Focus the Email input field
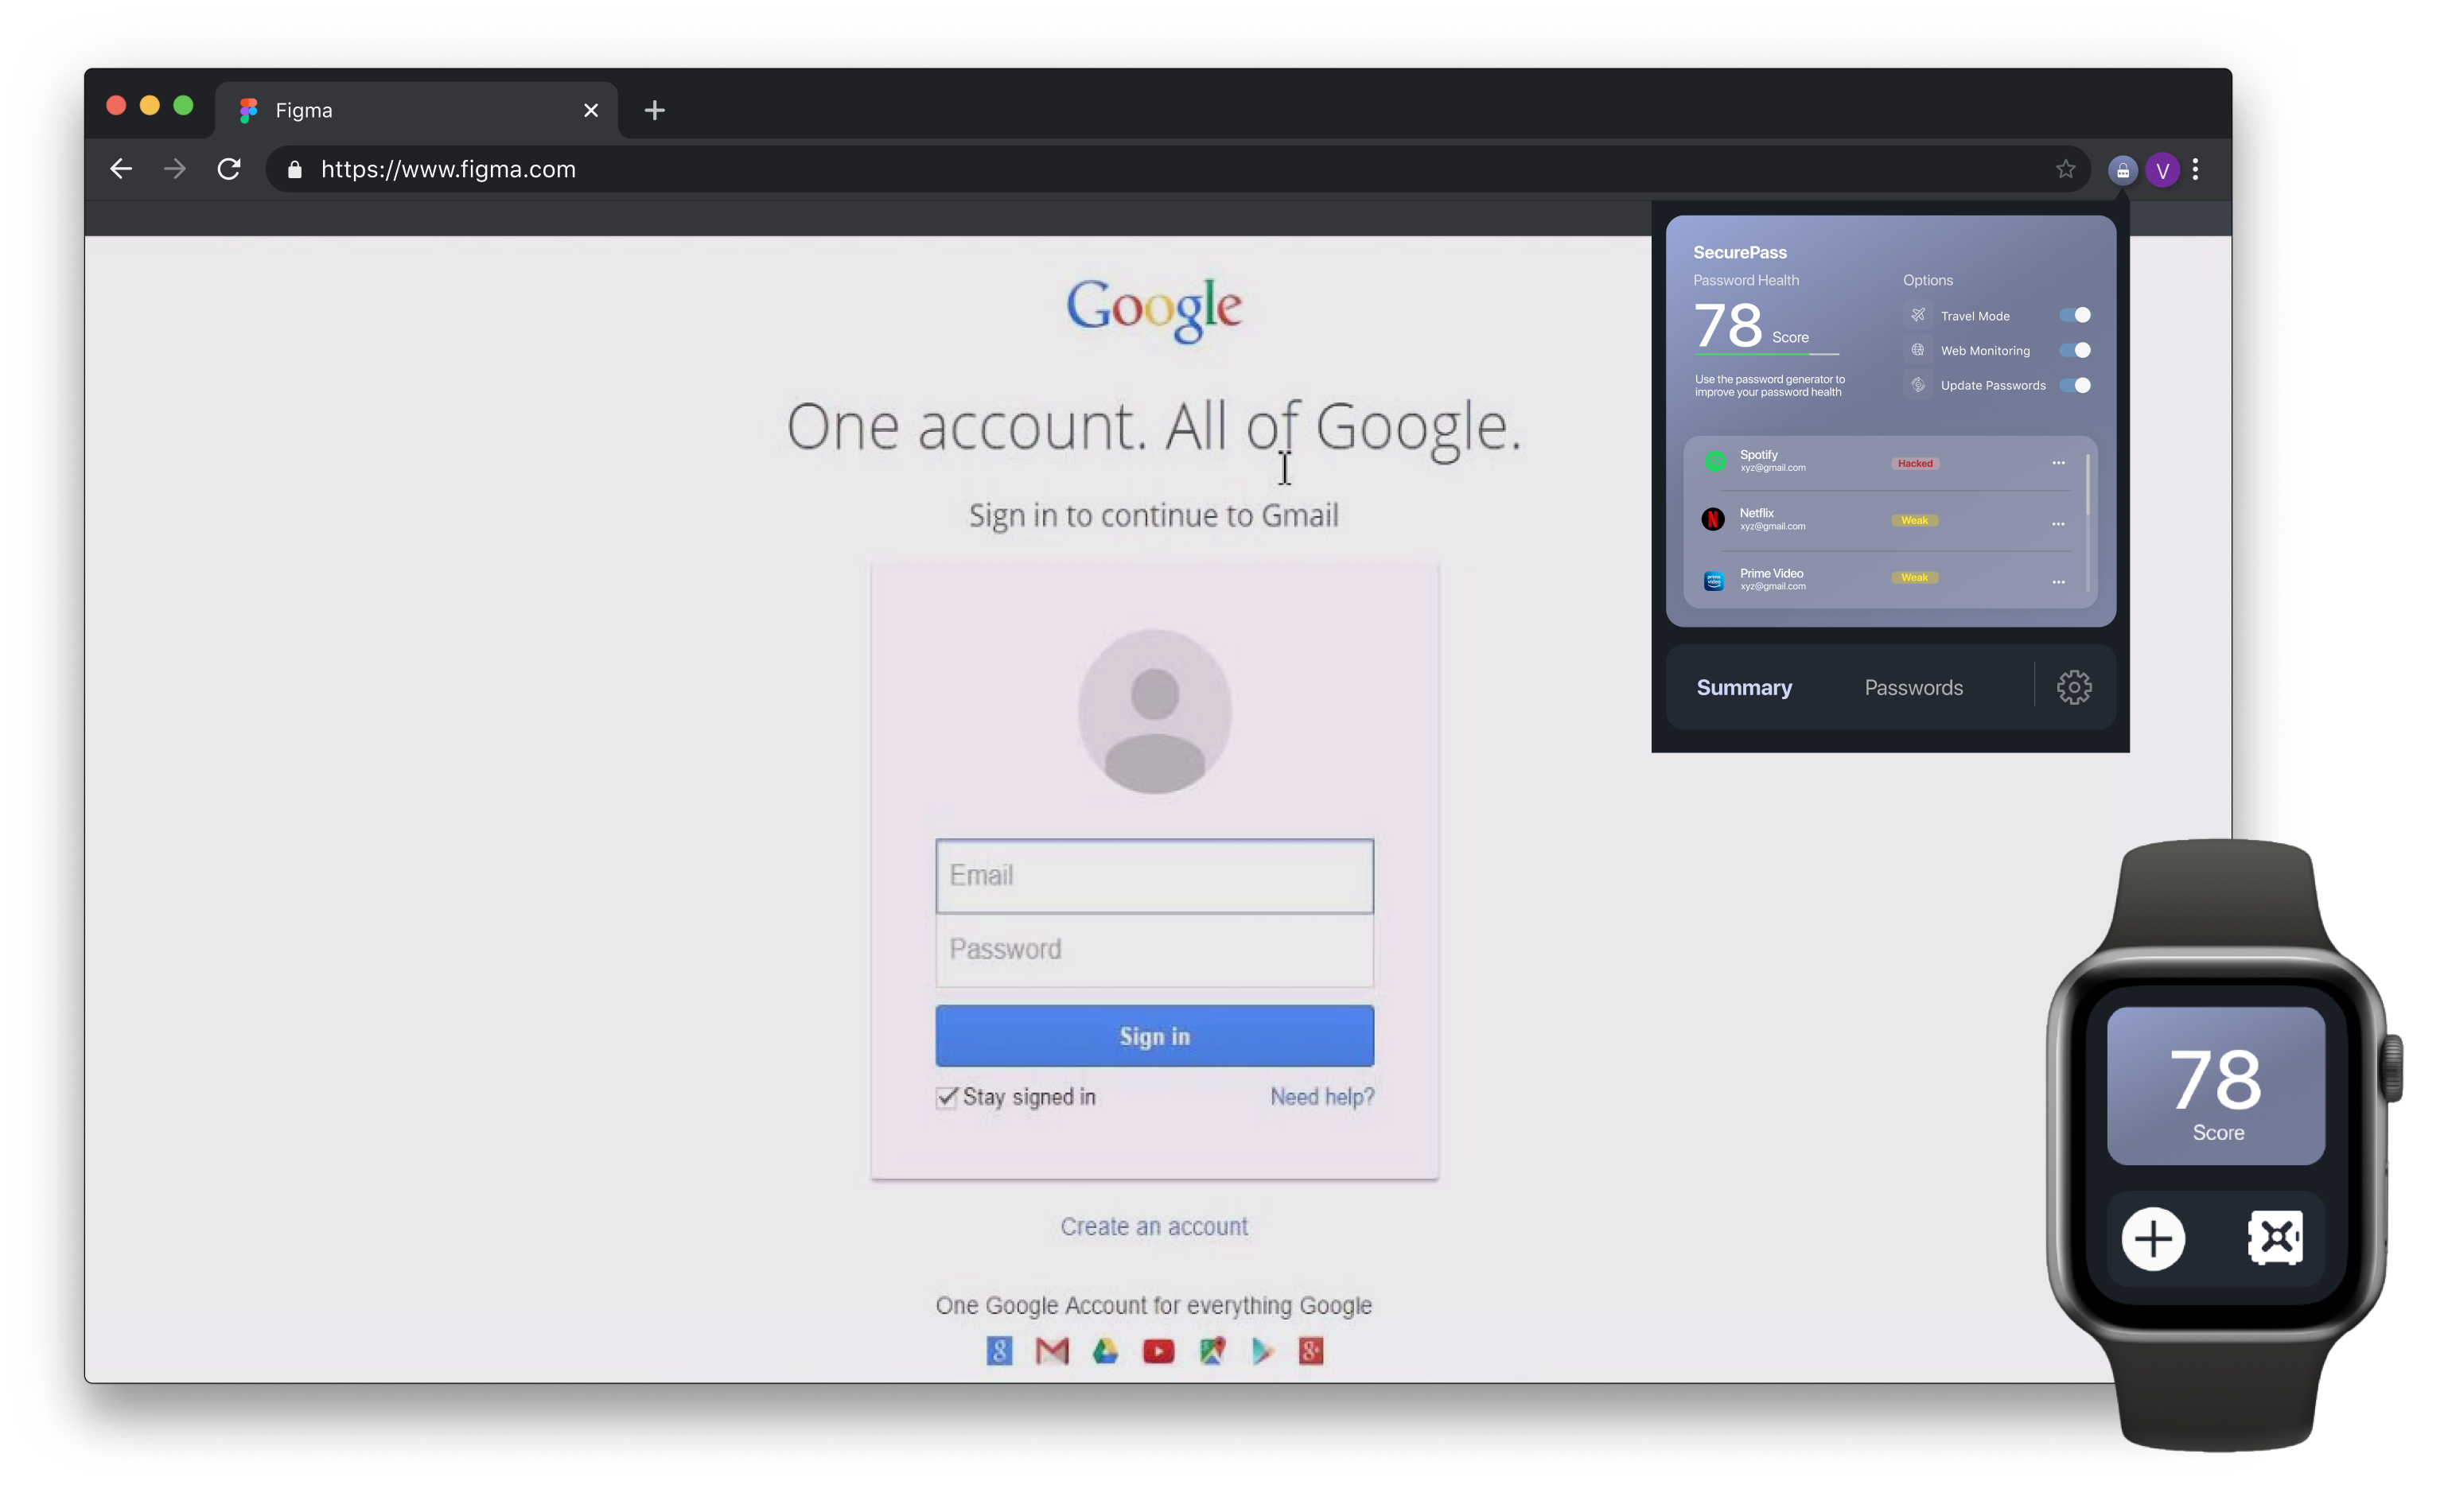Screen dimensions: 2444x1512 coord(1154,876)
